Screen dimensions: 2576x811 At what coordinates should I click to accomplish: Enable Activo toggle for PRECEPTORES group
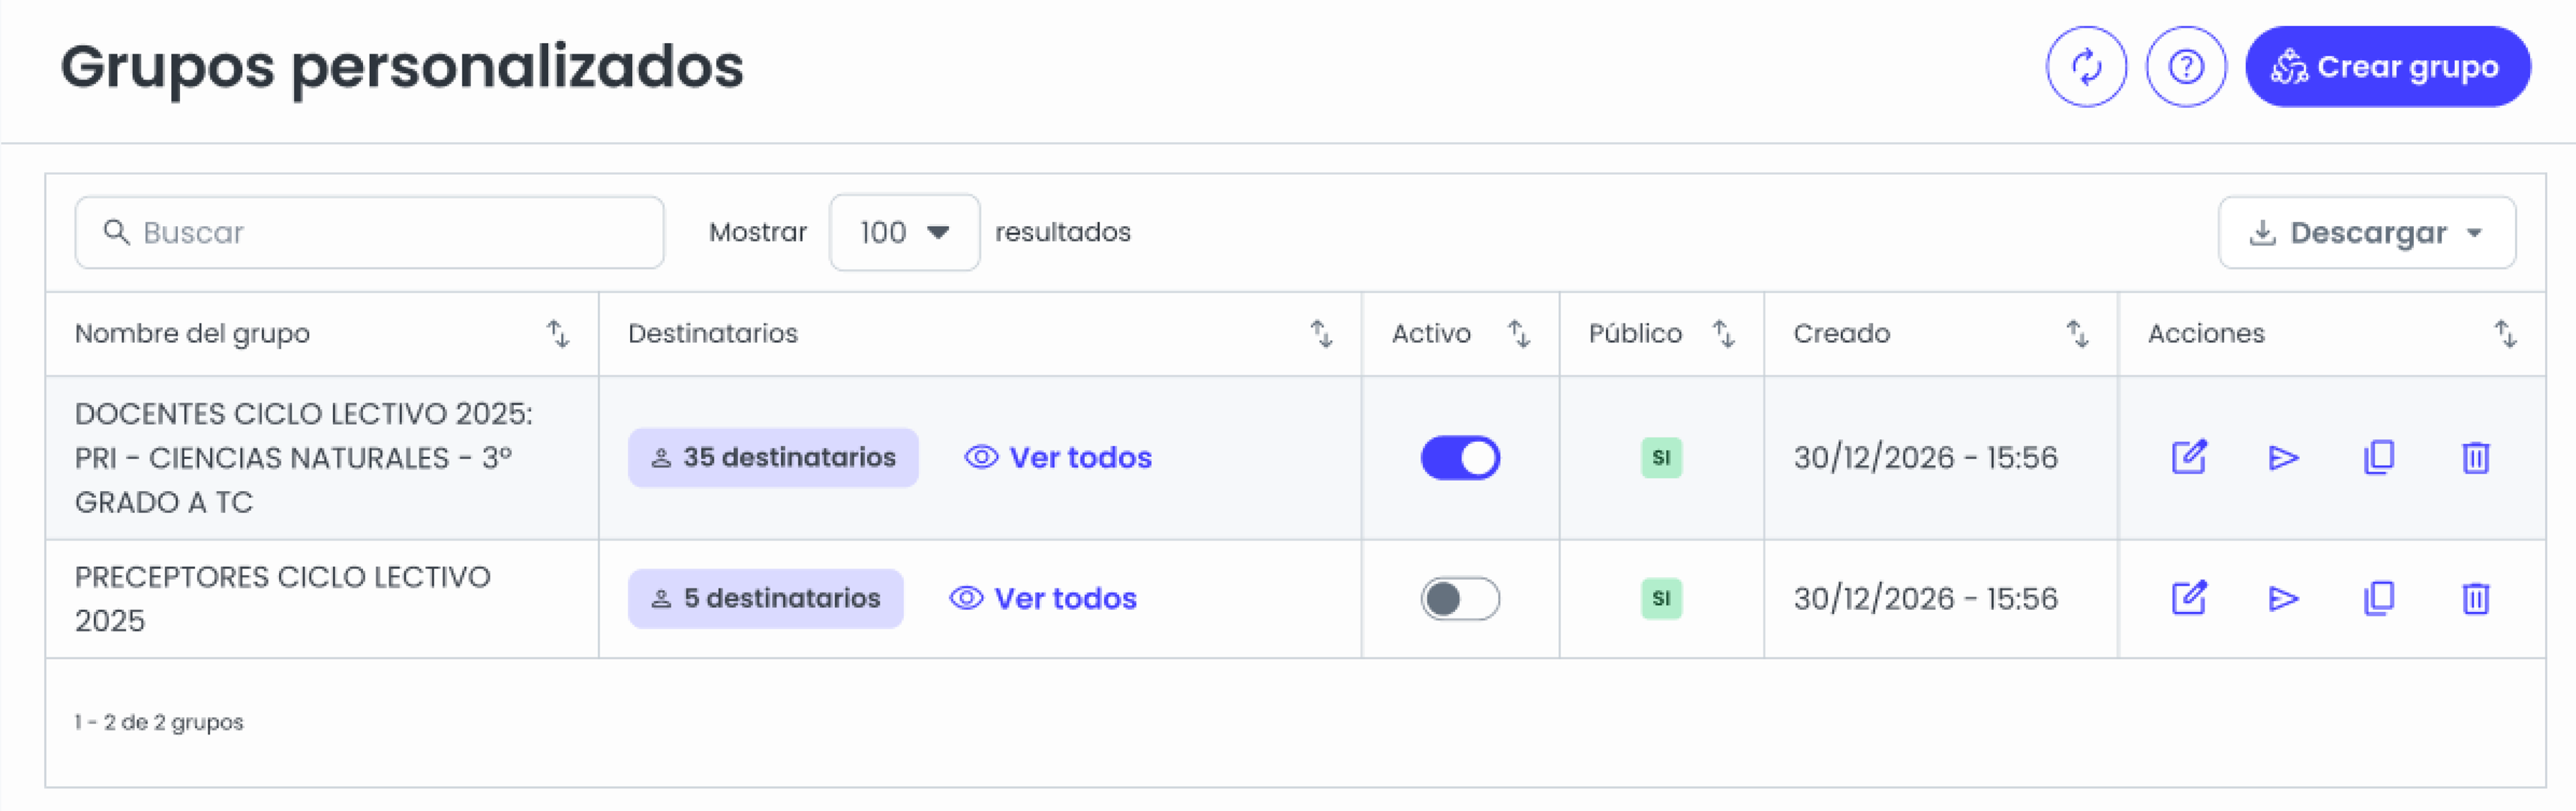point(1460,599)
